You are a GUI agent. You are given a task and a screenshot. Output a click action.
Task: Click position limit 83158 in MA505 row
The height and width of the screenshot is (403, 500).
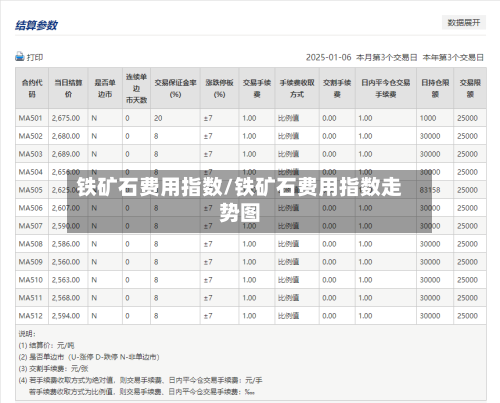point(430,190)
